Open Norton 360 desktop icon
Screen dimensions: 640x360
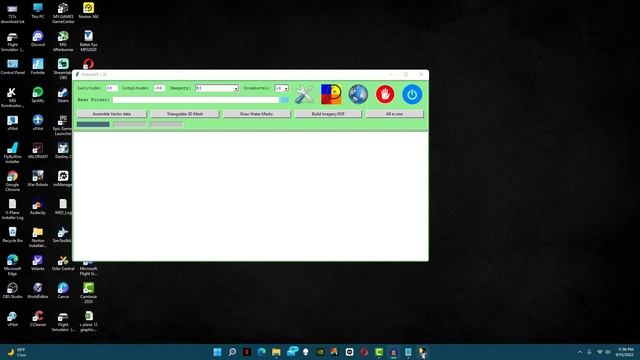coord(88,11)
